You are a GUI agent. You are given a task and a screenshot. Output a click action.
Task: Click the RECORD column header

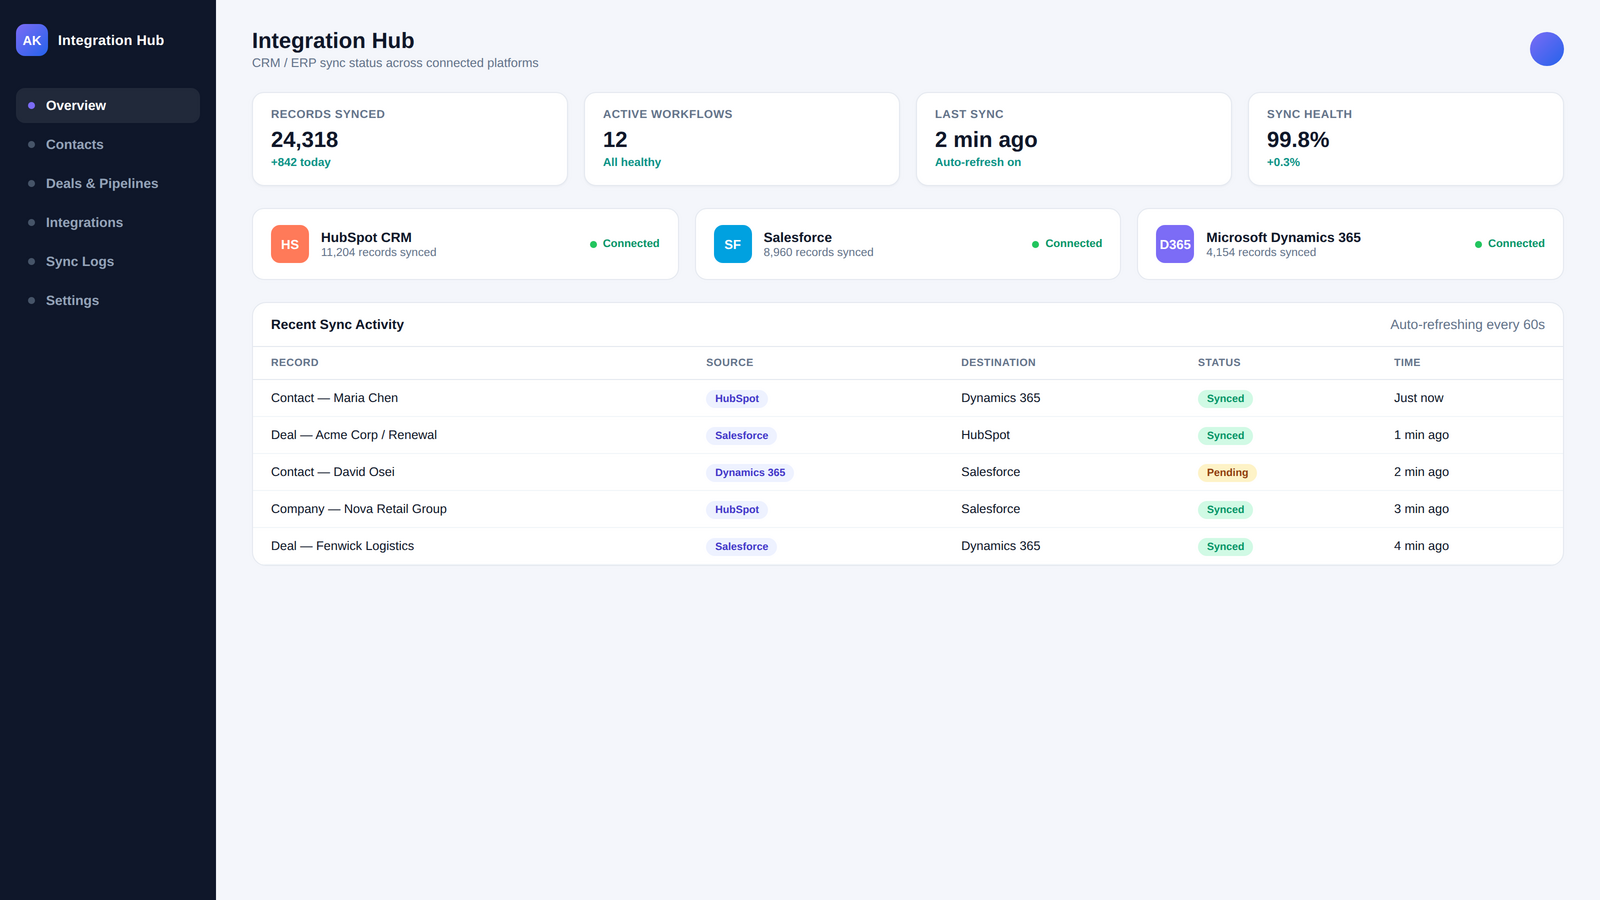coord(295,363)
